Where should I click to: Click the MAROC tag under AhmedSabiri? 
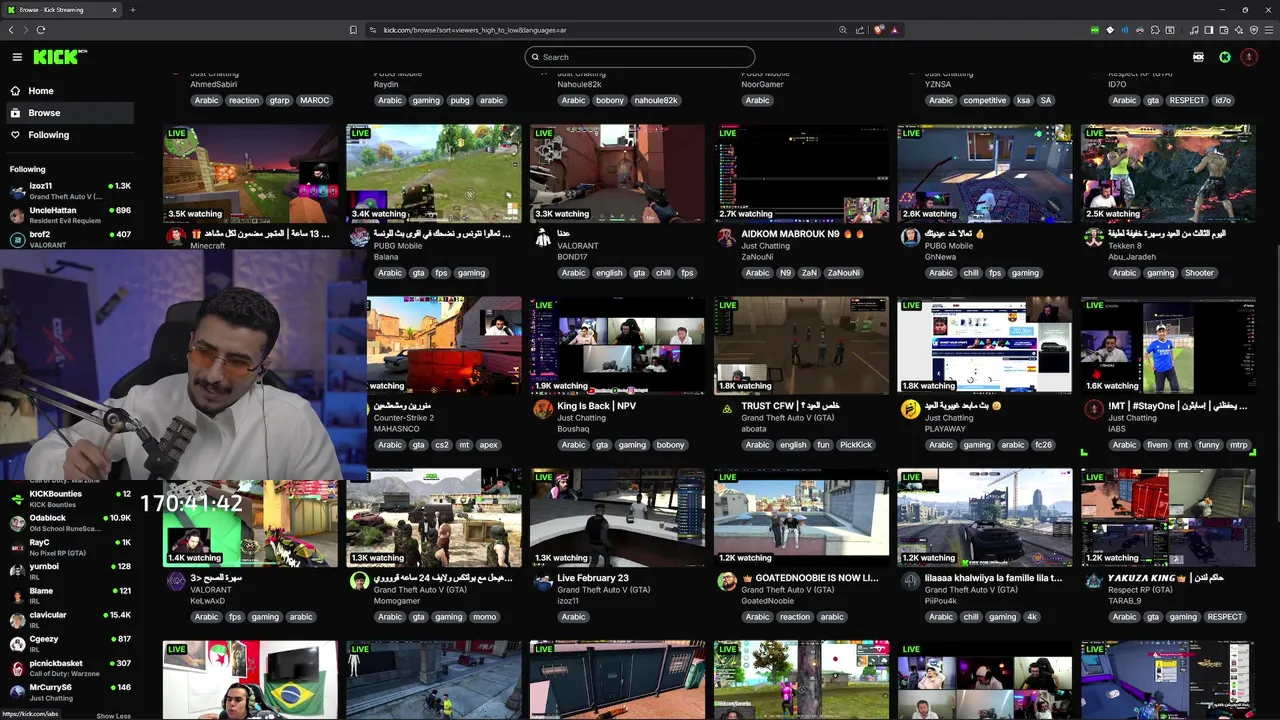(314, 100)
